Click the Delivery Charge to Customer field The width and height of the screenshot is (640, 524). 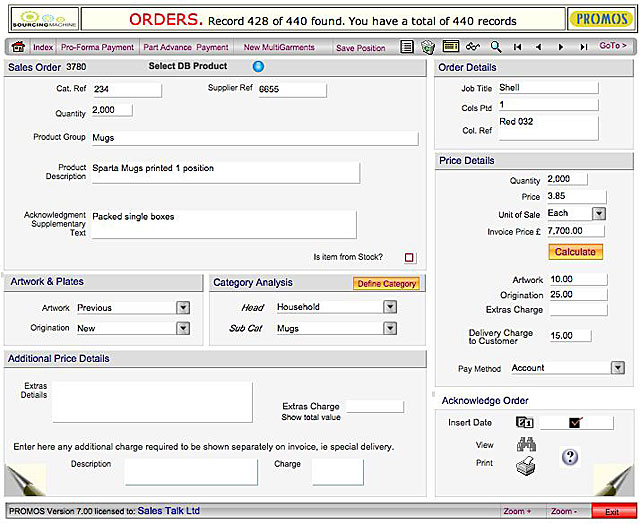pos(570,336)
